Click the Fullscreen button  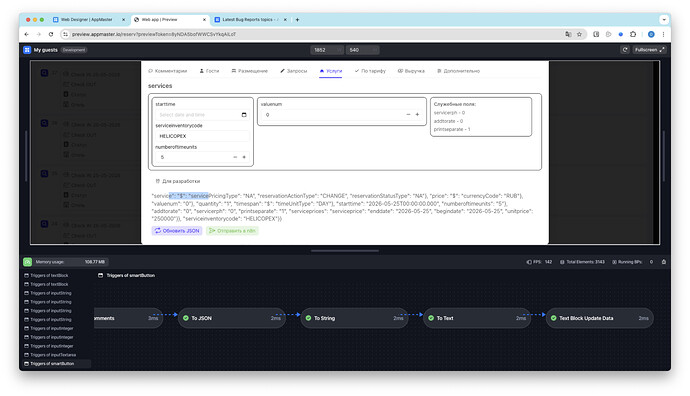[650, 50]
